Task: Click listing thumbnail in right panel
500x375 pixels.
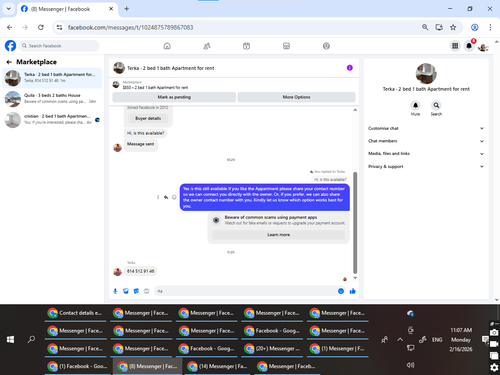Action: tap(426, 73)
